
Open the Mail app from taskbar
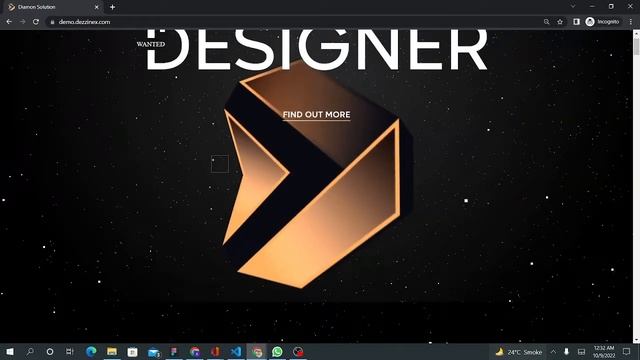click(153, 351)
